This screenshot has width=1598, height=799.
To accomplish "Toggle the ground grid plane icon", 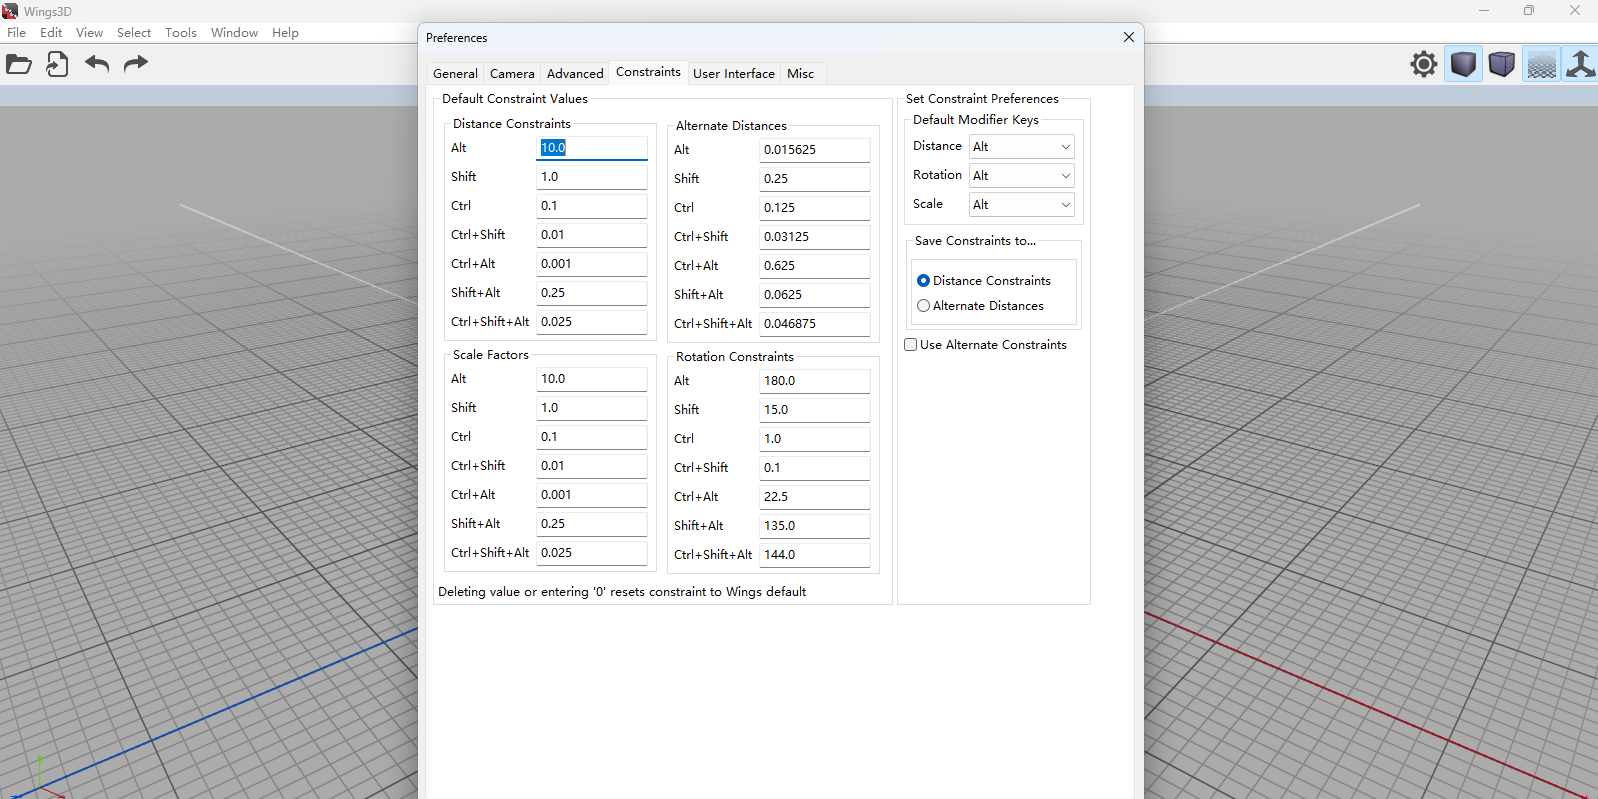I will (1541, 65).
